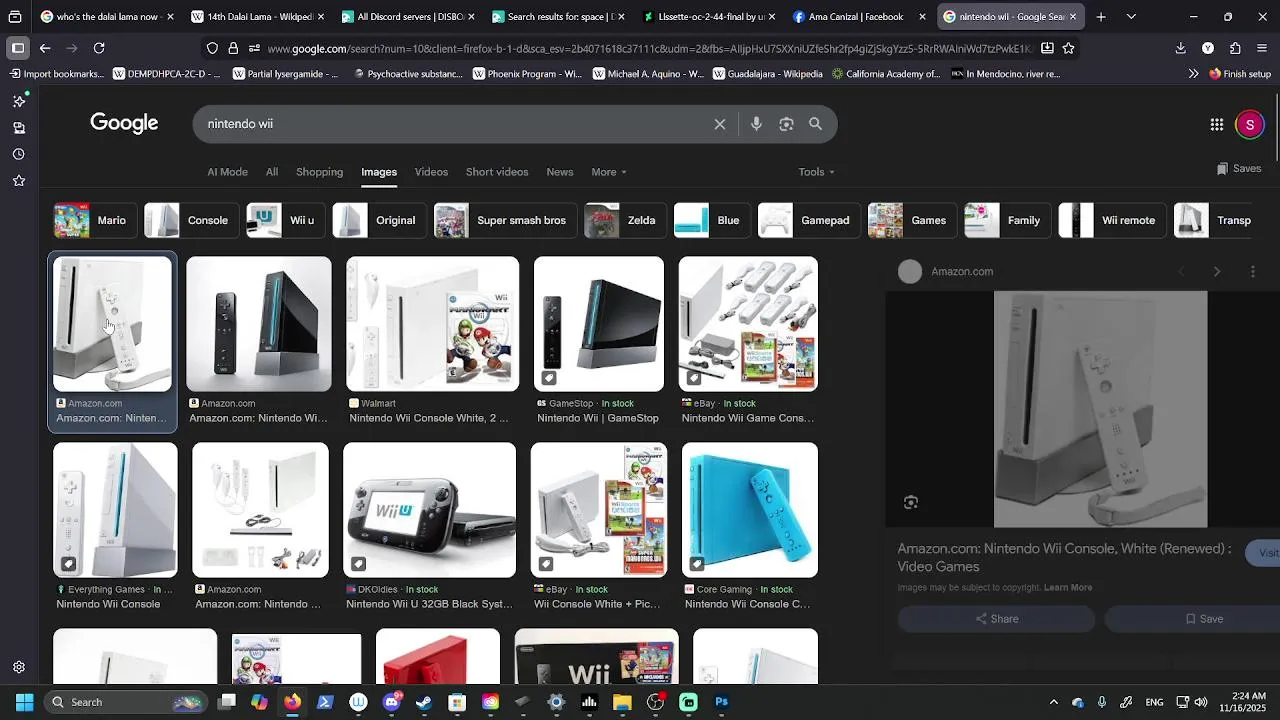The width and height of the screenshot is (1280, 720).
Task: Expand the More search filter menu
Action: coord(609,172)
